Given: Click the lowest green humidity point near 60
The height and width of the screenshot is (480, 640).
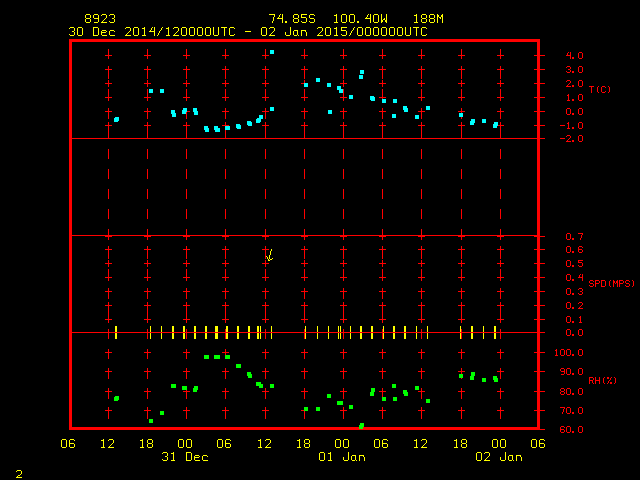Looking at the screenshot, I should 361,426.
